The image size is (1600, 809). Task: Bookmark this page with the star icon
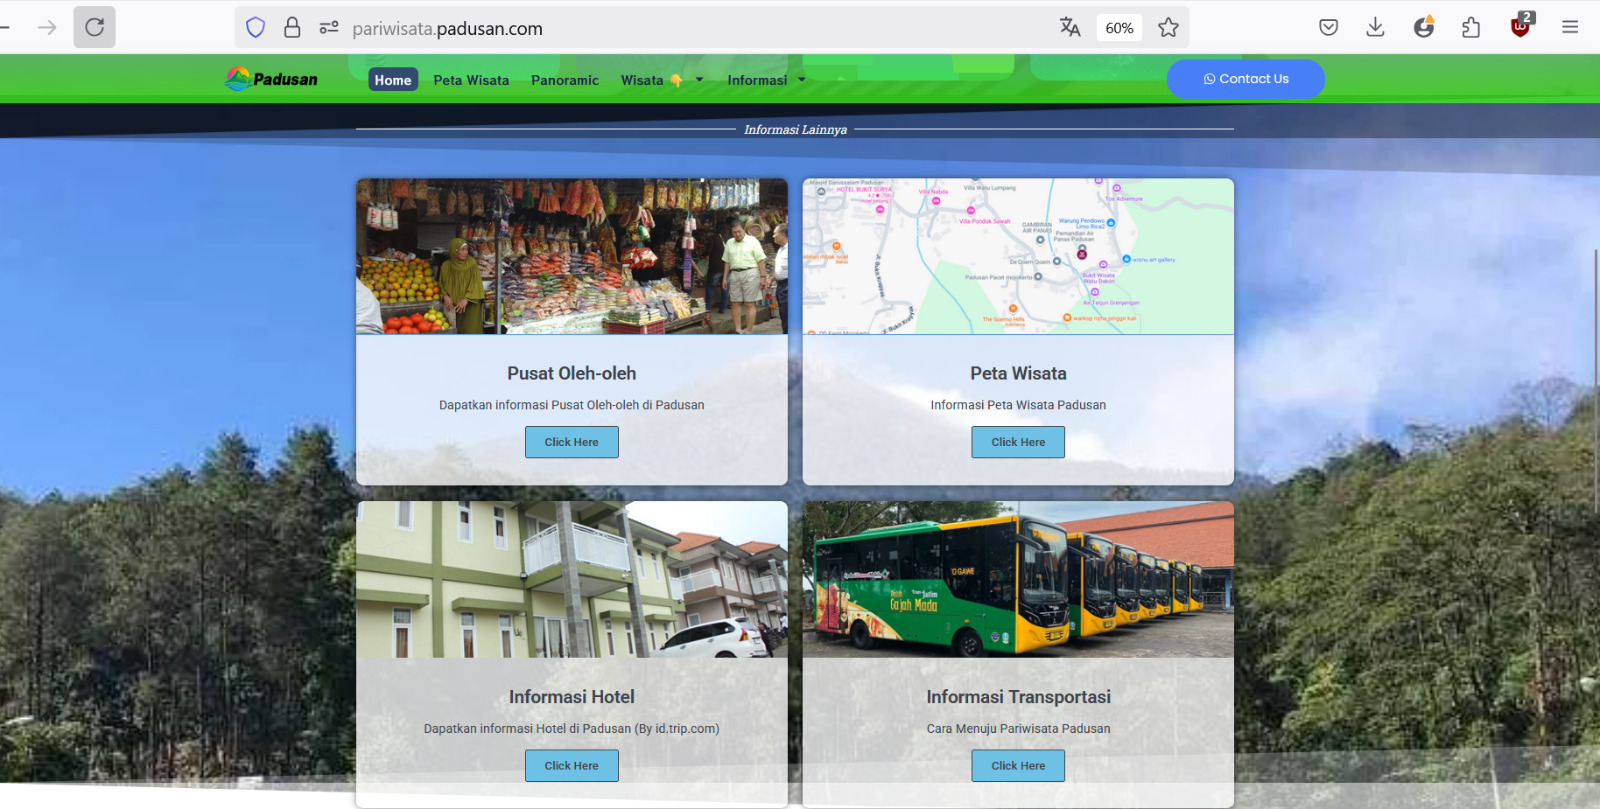(x=1168, y=28)
